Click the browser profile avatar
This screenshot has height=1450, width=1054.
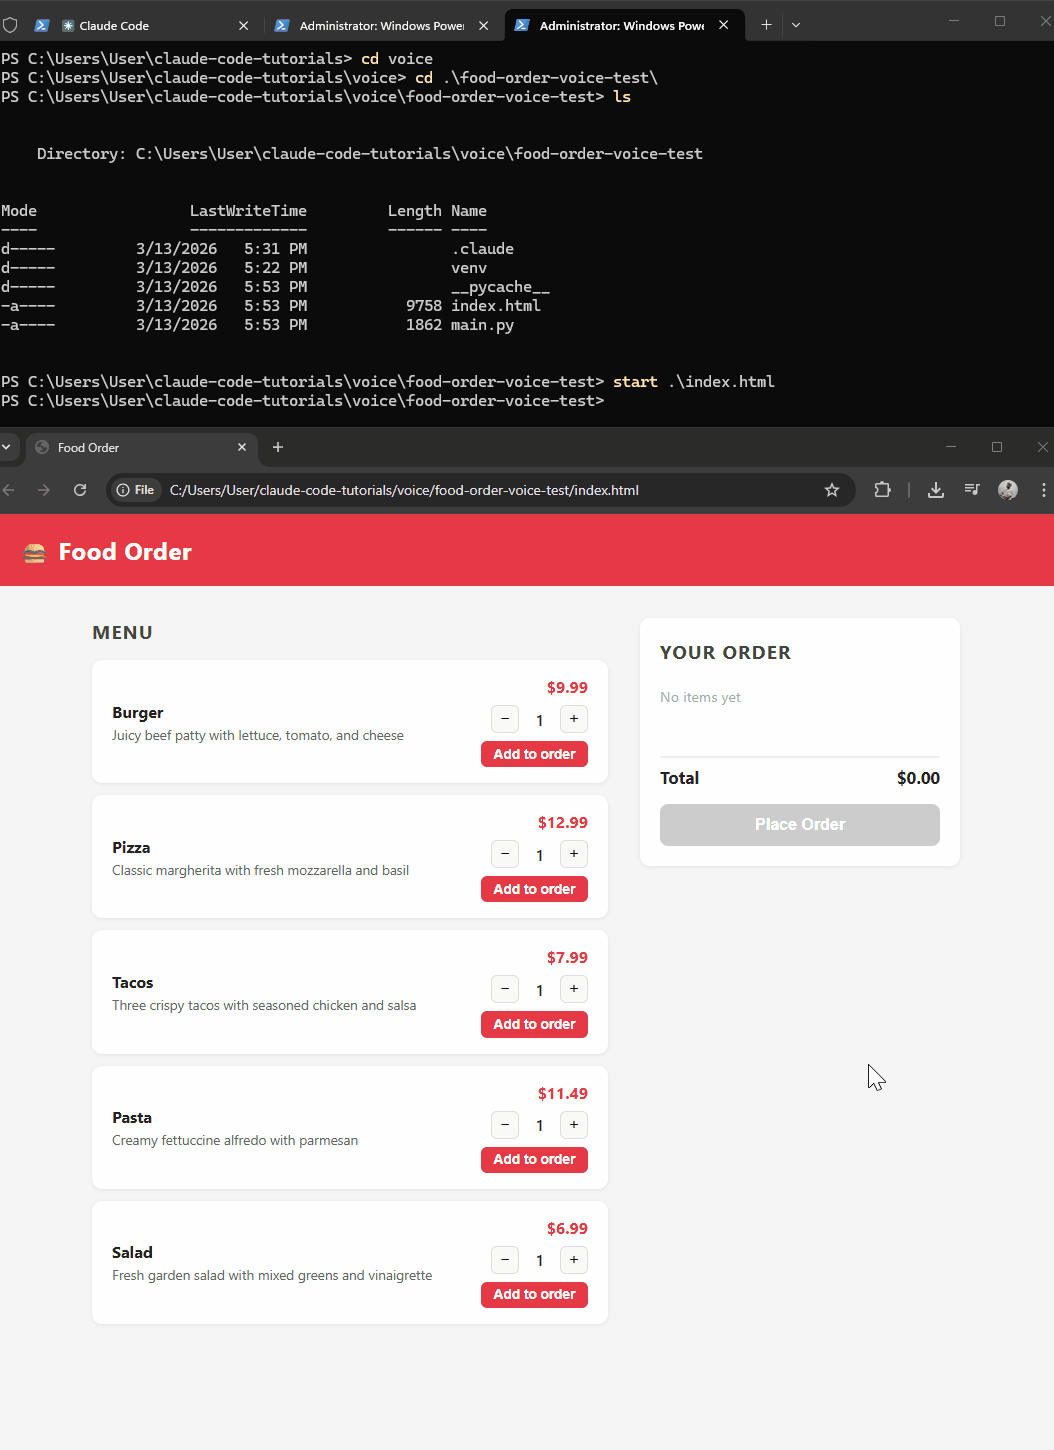click(1008, 490)
